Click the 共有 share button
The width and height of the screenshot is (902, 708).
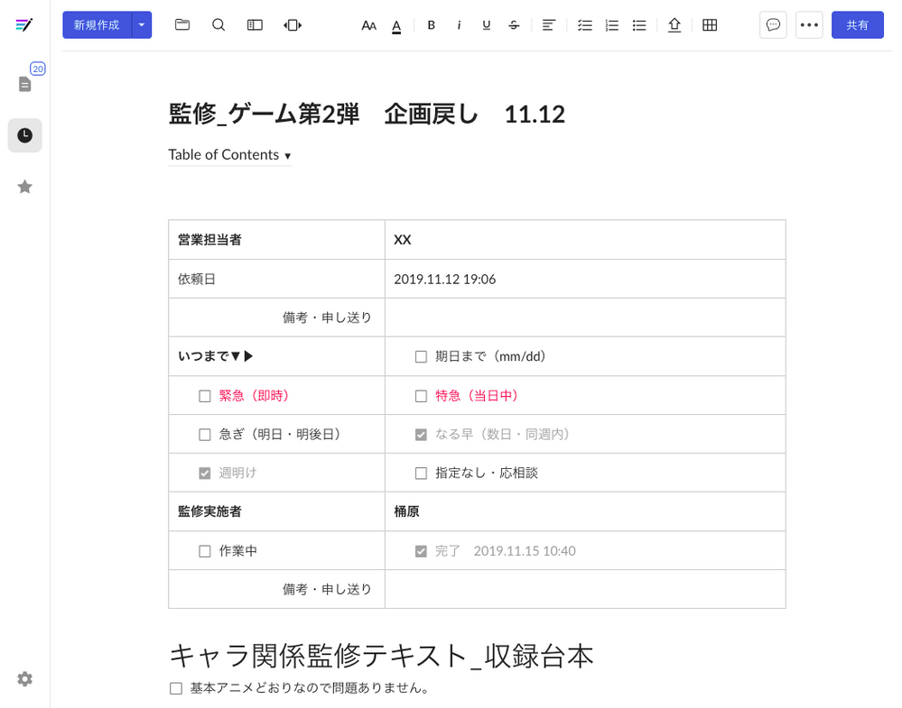(857, 25)
